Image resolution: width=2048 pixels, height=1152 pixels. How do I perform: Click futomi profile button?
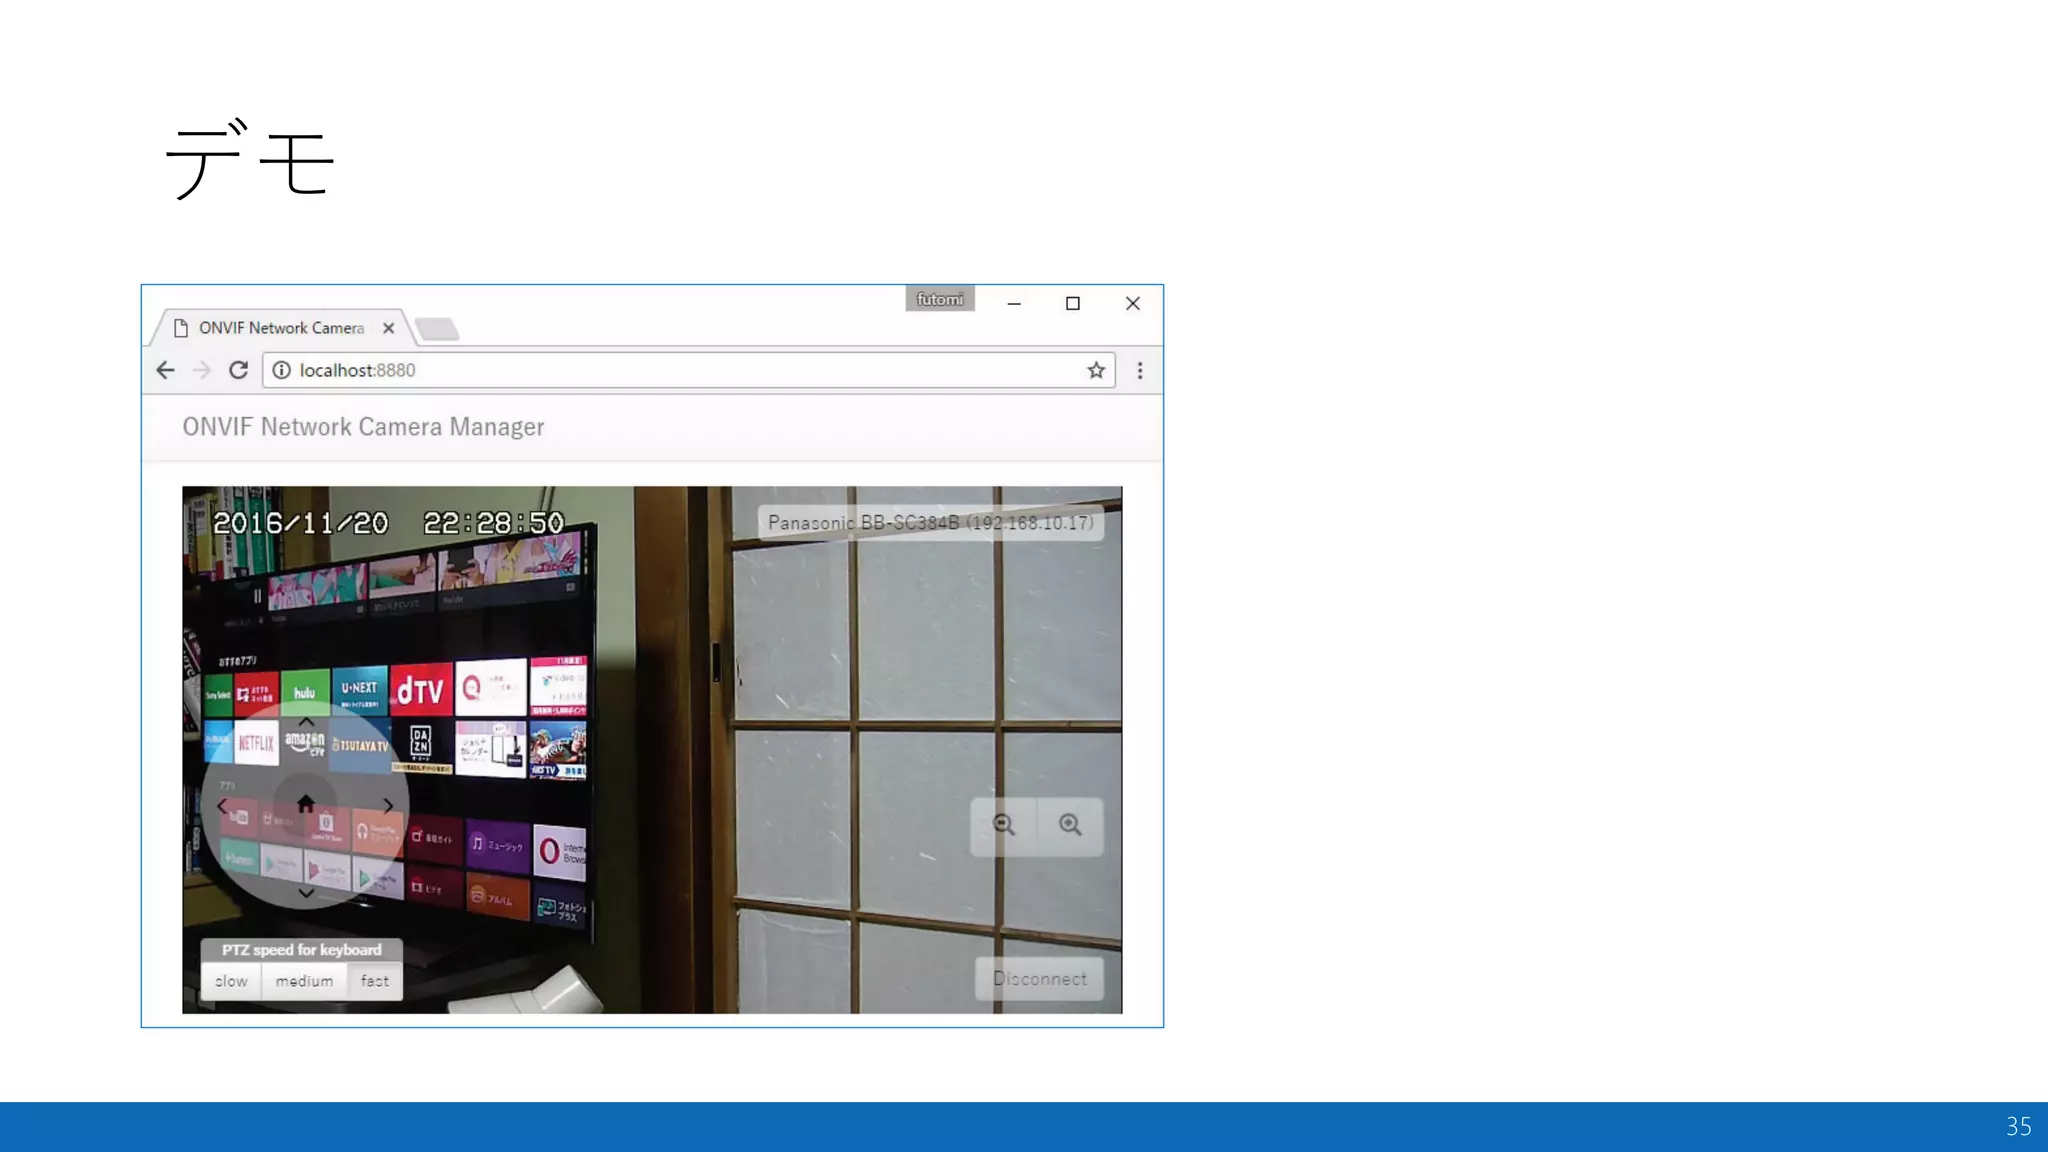939,299
